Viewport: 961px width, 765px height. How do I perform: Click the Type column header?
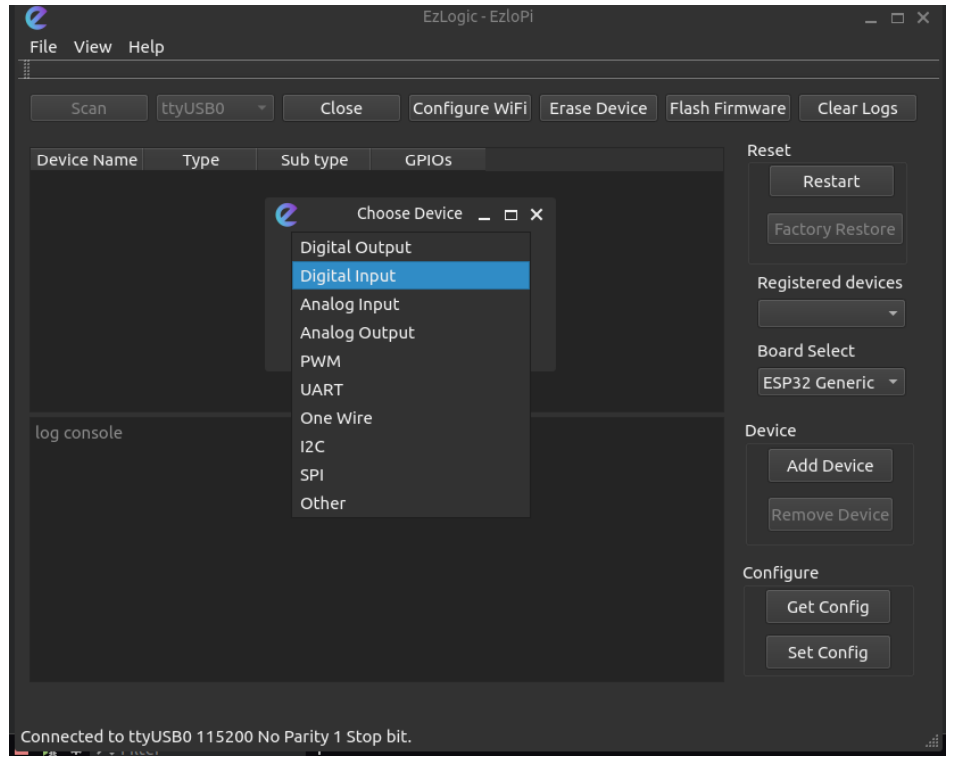point(200,160)
